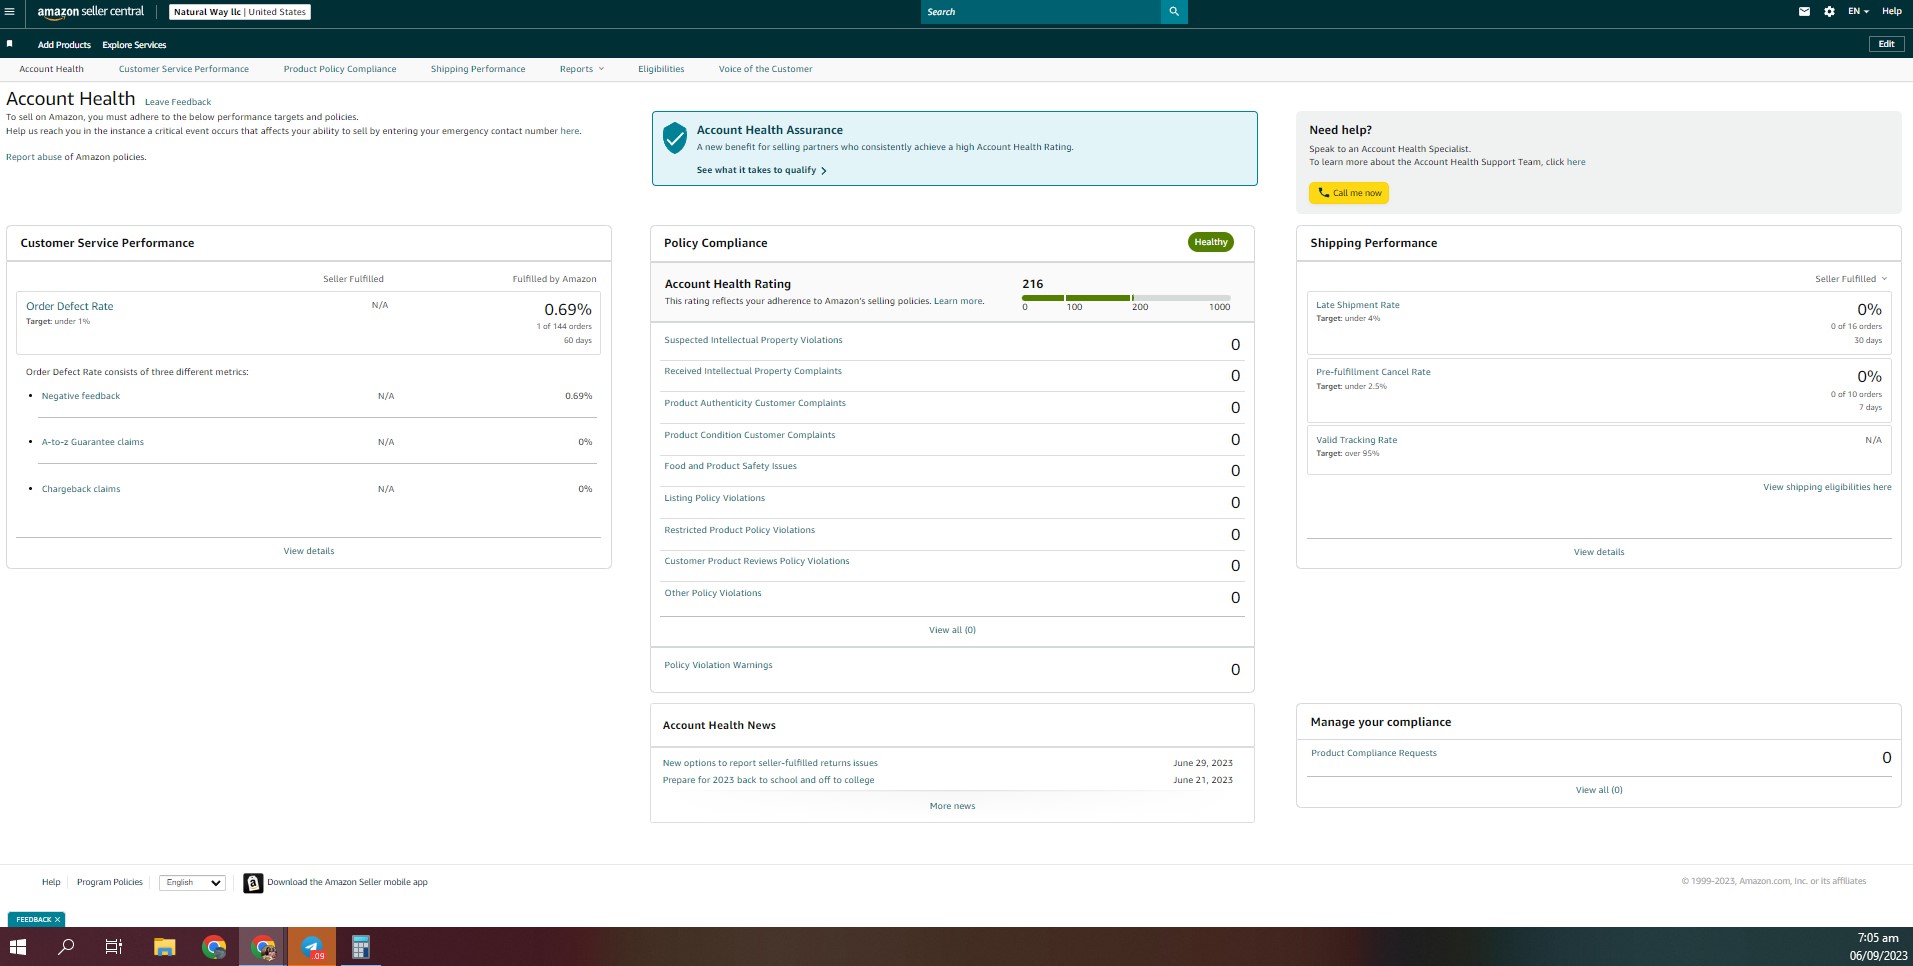Click the search magnifier button
The width and height of the screenshot is (1913, 966).
pos(1174,12)
